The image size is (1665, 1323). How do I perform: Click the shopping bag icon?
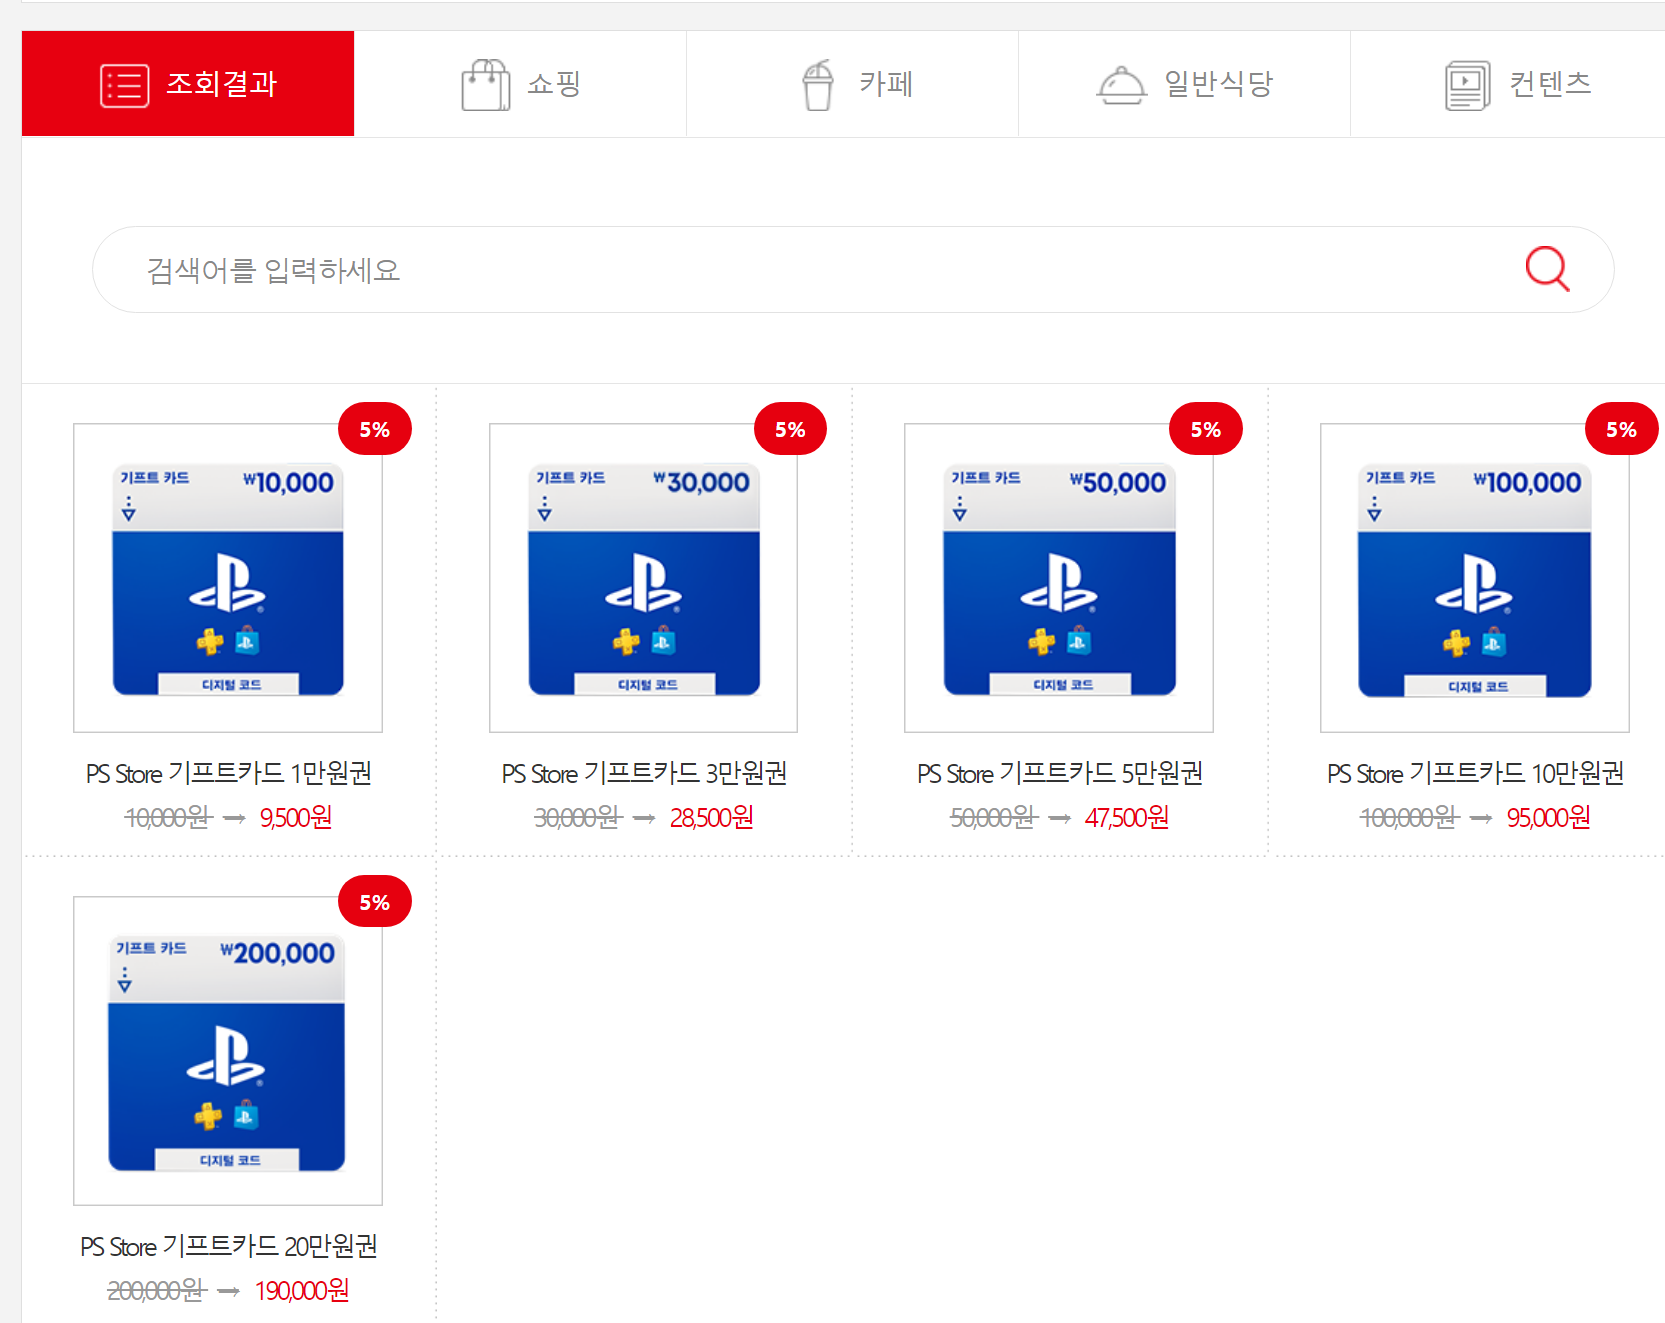tap(486, 85)
